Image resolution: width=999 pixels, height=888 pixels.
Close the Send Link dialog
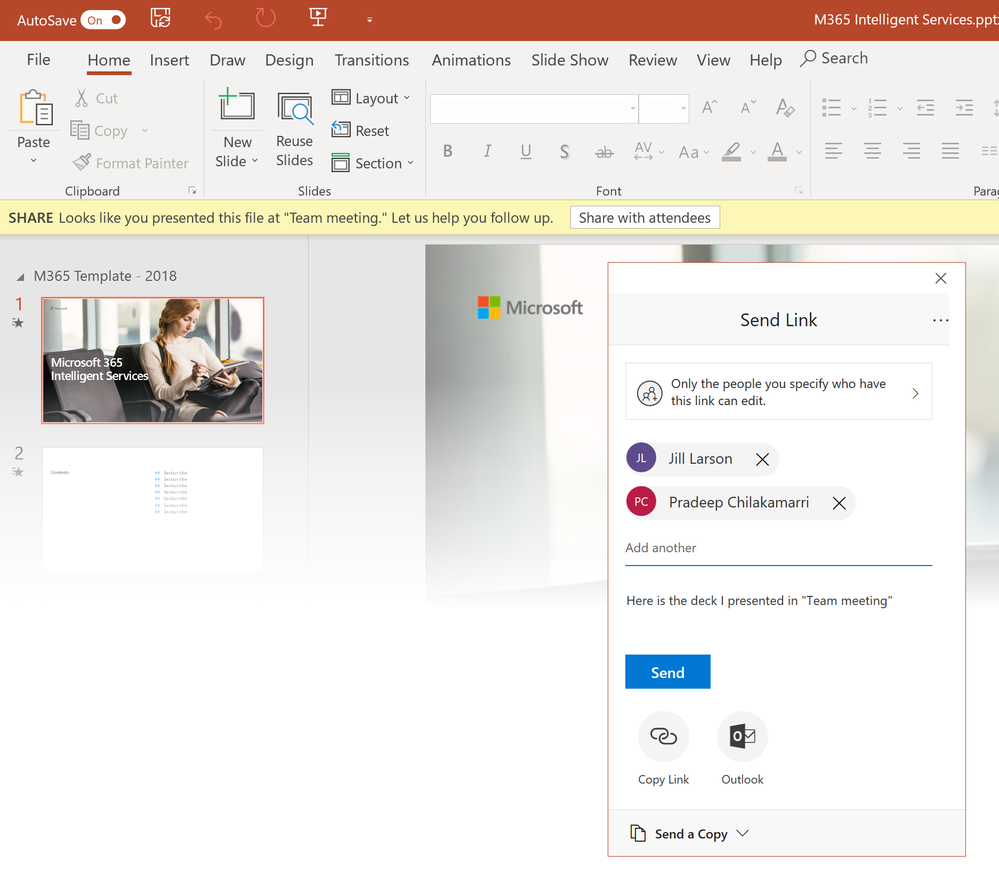[940, 278]
